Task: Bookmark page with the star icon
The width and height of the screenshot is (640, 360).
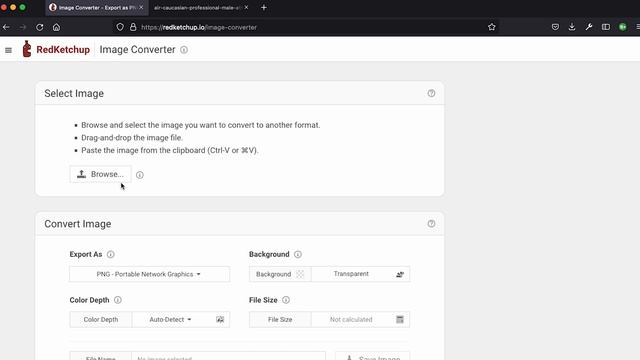Action: pos(491,27)
